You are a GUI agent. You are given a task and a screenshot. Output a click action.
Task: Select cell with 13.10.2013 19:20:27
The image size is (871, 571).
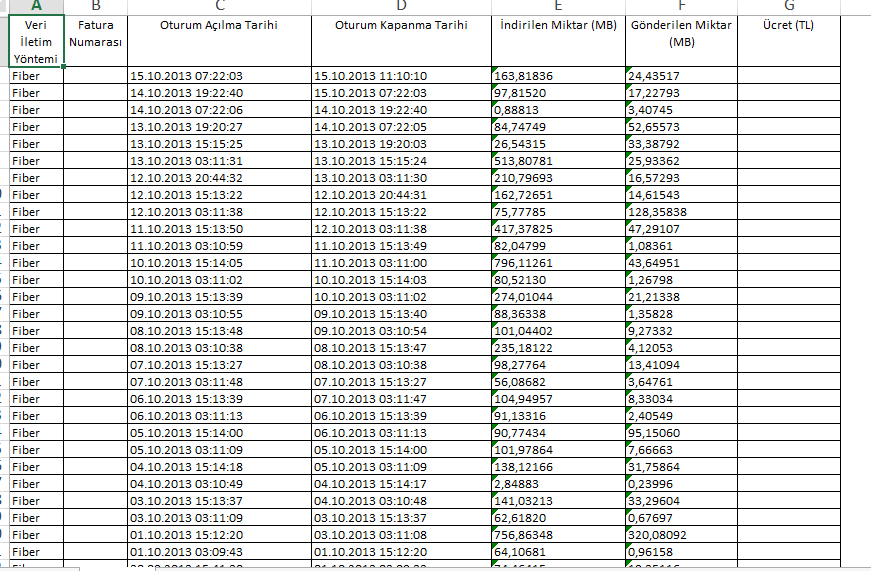219,127
